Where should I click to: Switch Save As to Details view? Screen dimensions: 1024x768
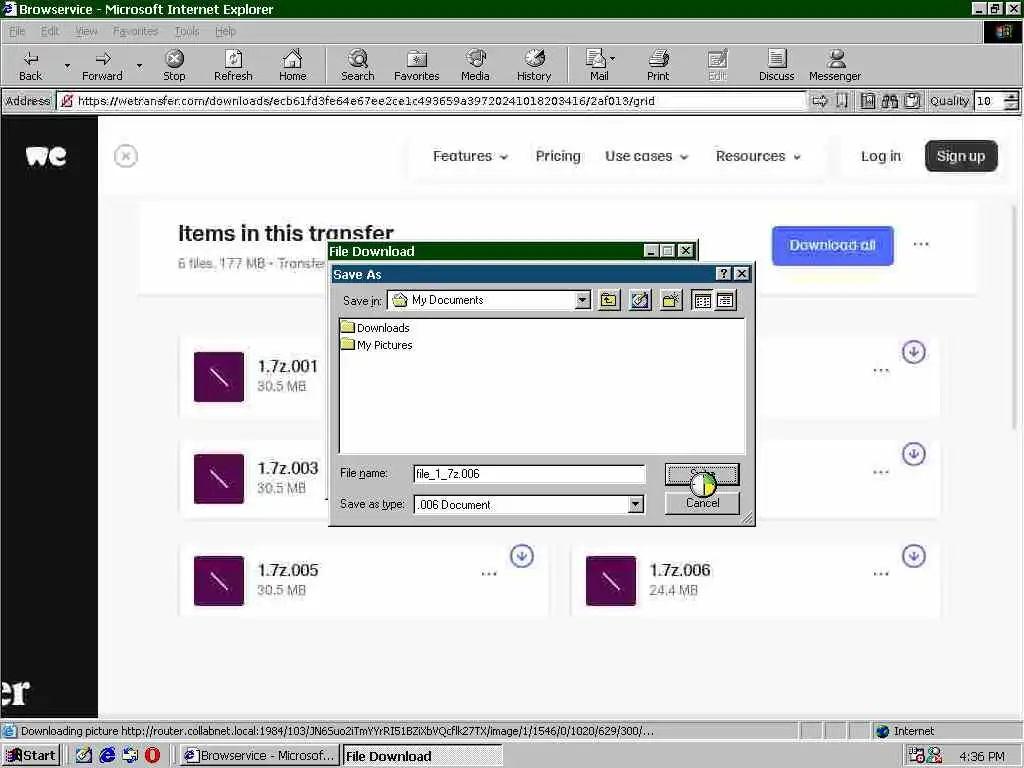pyautogui.click(x=726, y=300)
